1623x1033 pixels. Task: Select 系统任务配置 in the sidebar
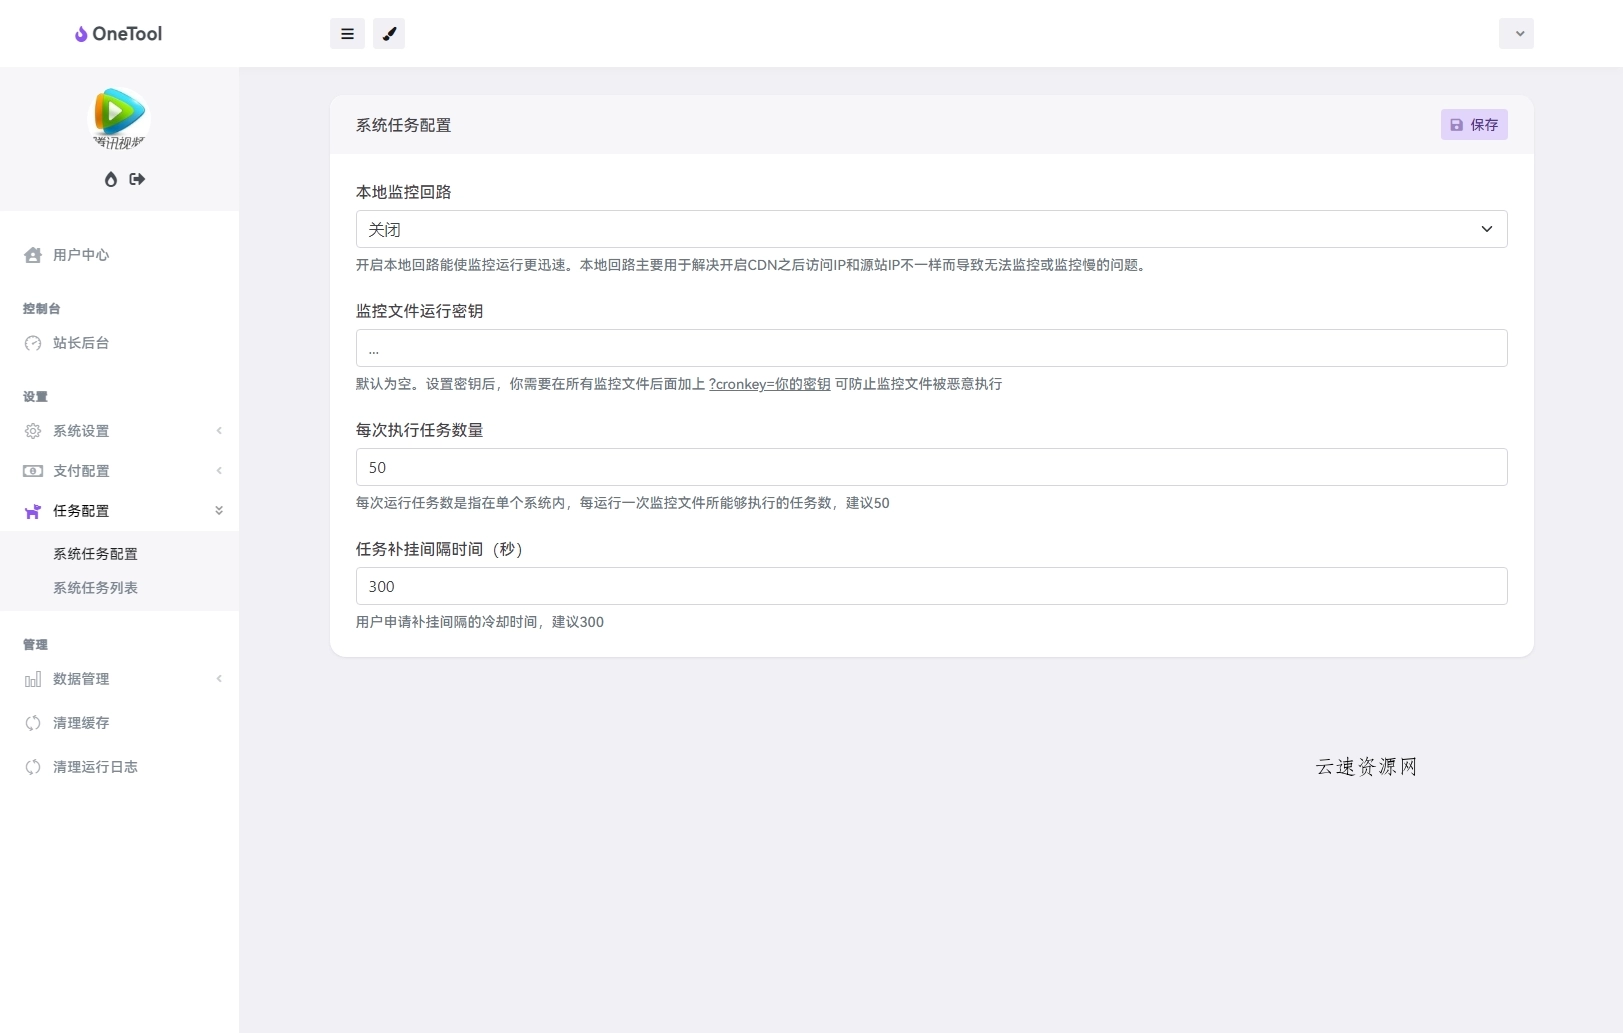[95, 553]
